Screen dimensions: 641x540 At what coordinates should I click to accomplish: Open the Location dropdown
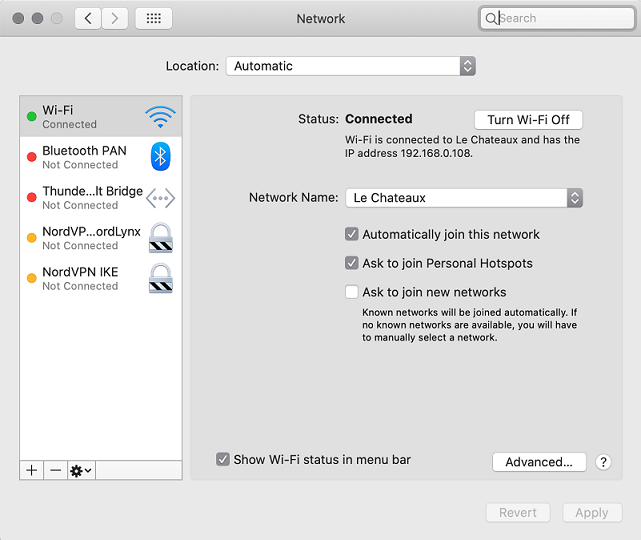[351, 66]
